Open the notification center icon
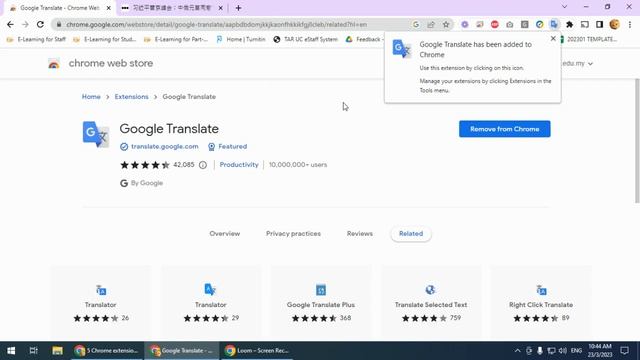This screenshot has width=640, height=360. pyautogui.click(x=624, y=351)
